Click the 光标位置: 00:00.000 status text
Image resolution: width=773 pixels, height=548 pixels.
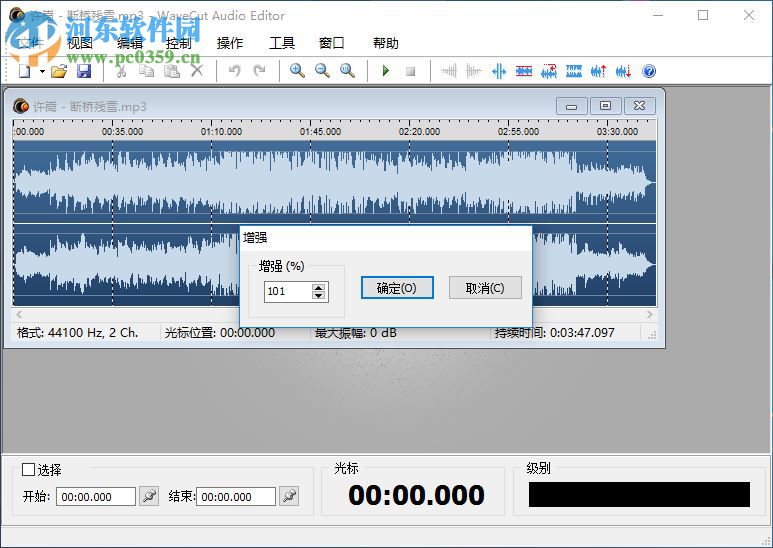pyautogui.click(x=220, y=333)
